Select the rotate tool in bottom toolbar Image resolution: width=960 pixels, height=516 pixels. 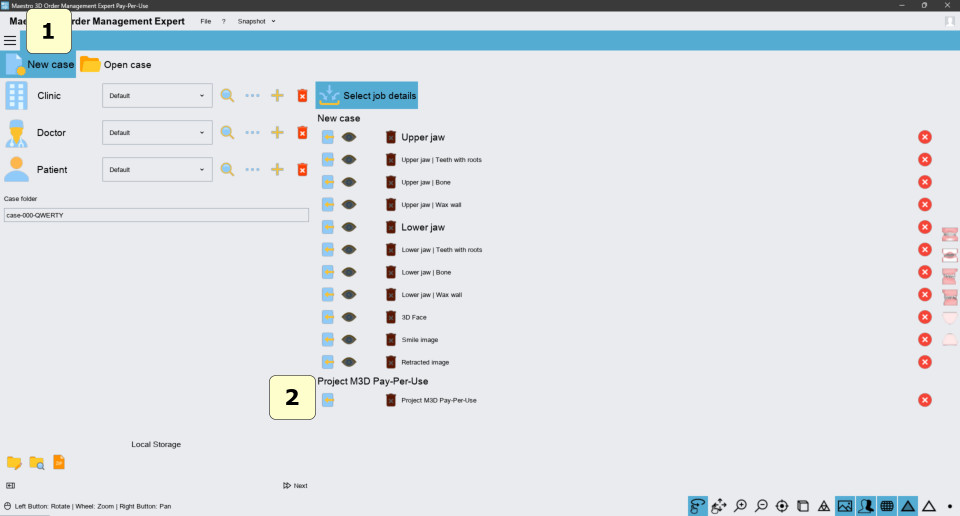click(x=698, y=506)
